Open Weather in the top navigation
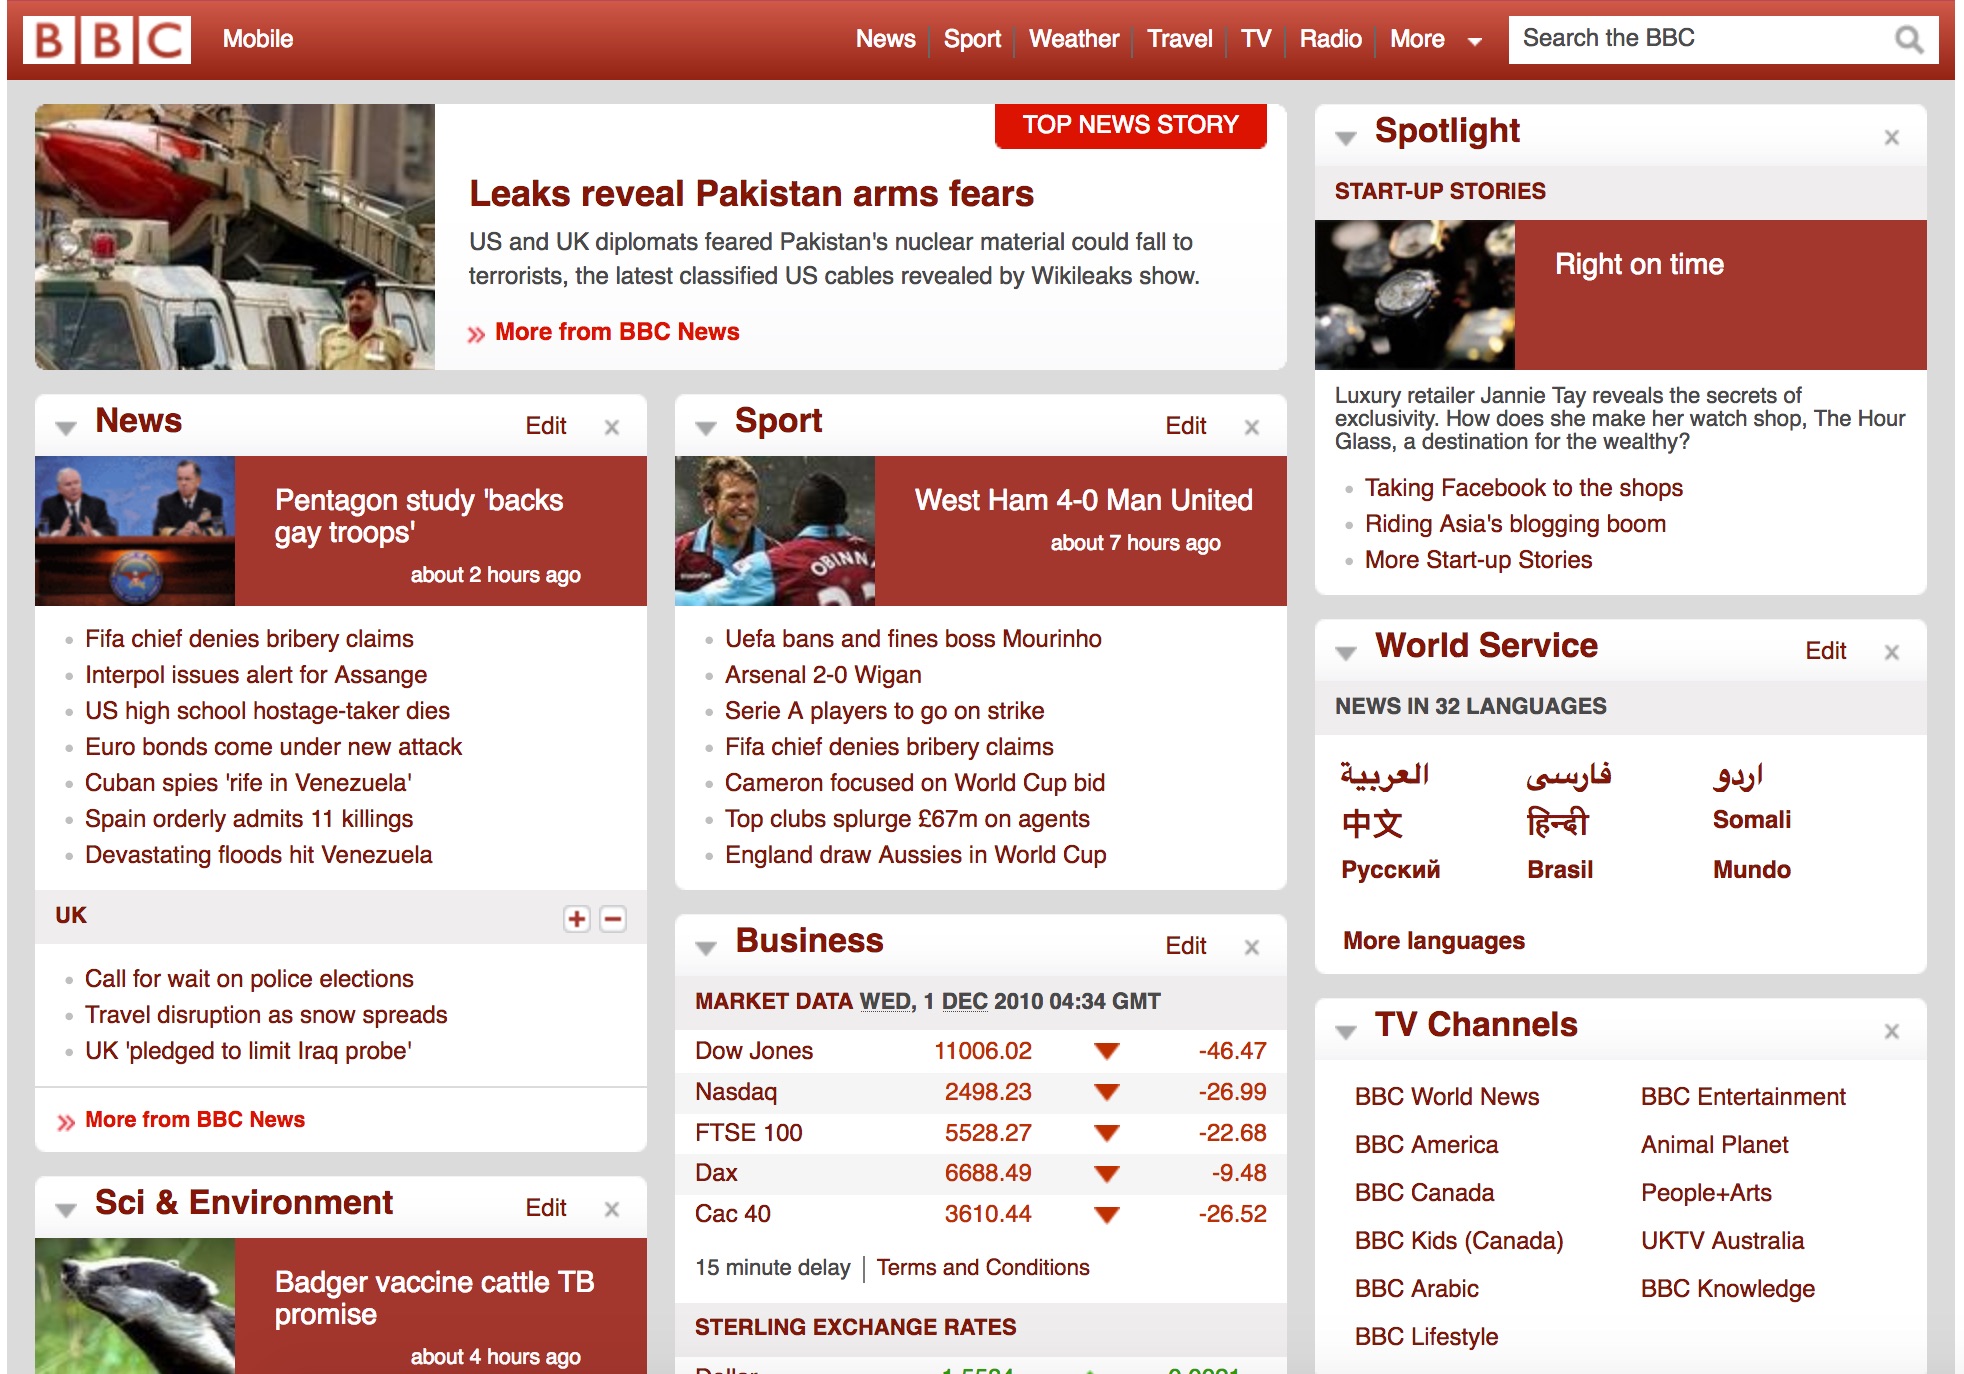The image size is (1964, 1374). pos(1073,40)
